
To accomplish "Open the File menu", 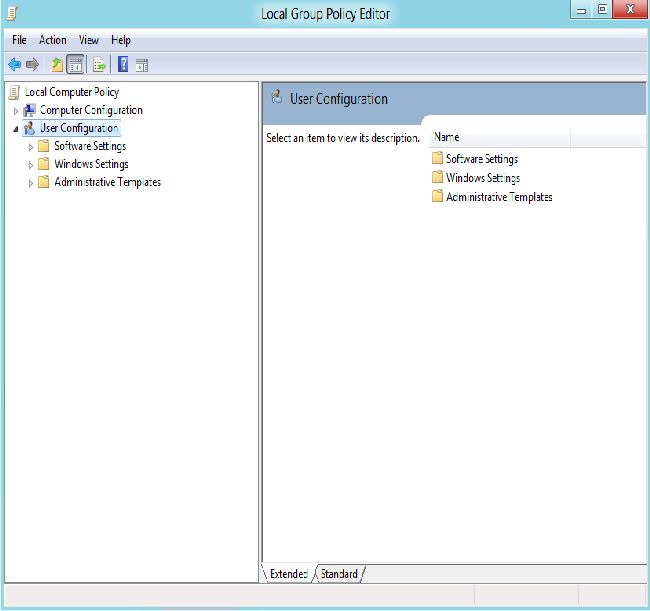I will [x=19, y=40].
